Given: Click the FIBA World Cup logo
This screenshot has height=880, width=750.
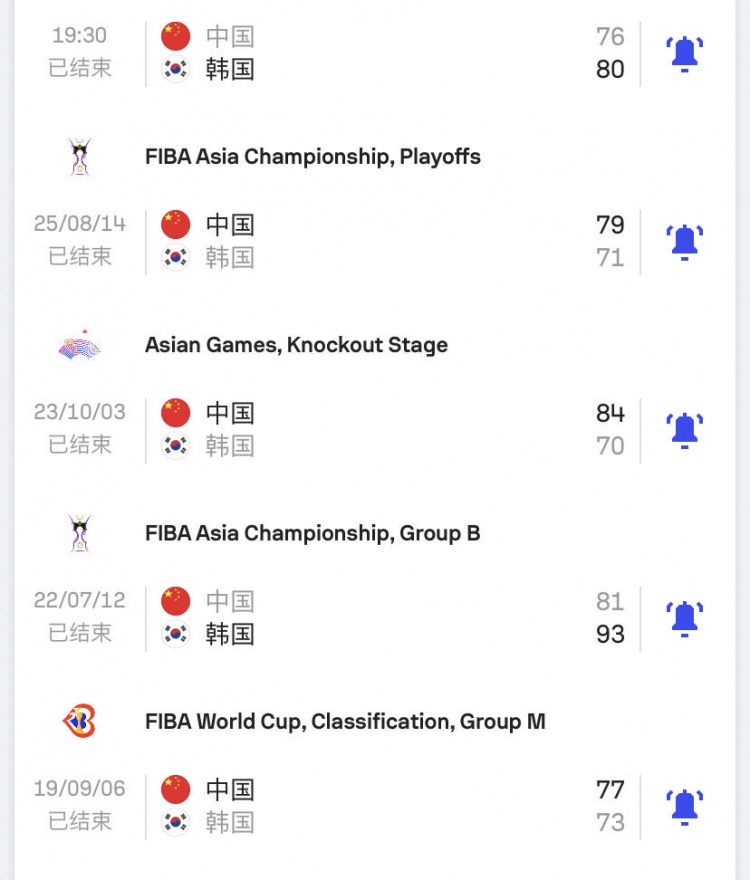Looking at the screenshot, I should pos(79,722).
